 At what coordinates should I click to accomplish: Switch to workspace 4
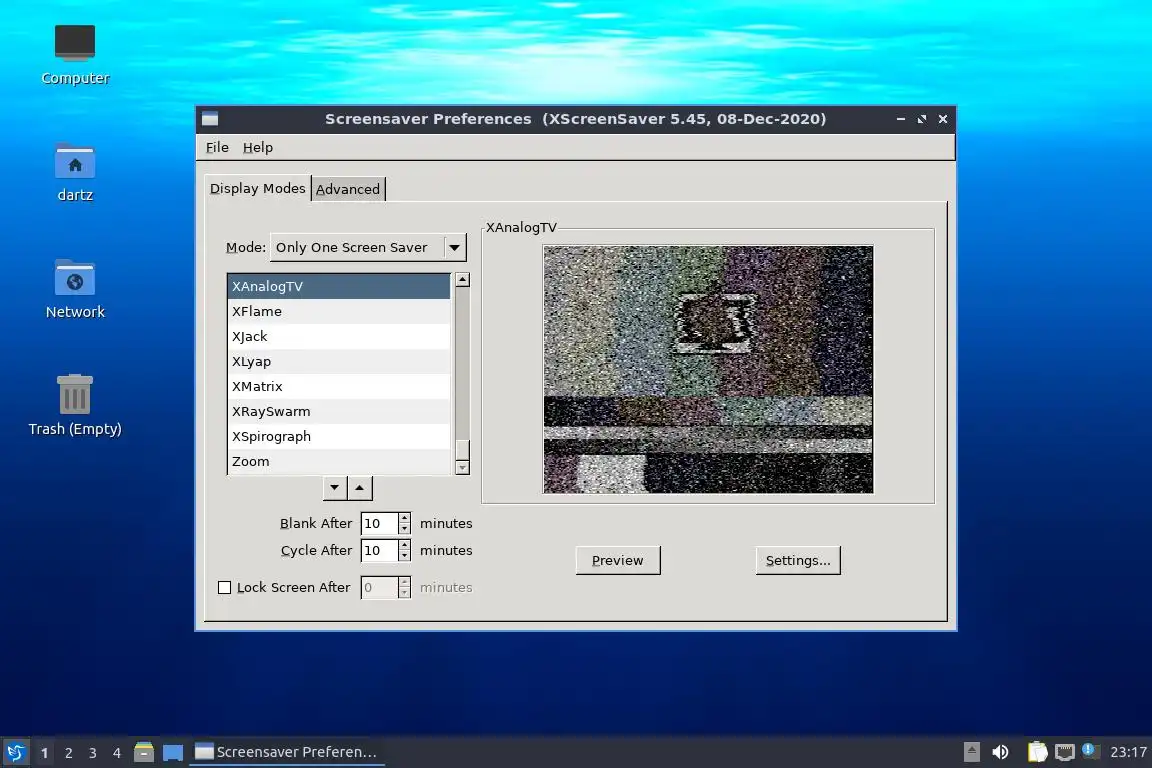(x=117, y=753)
